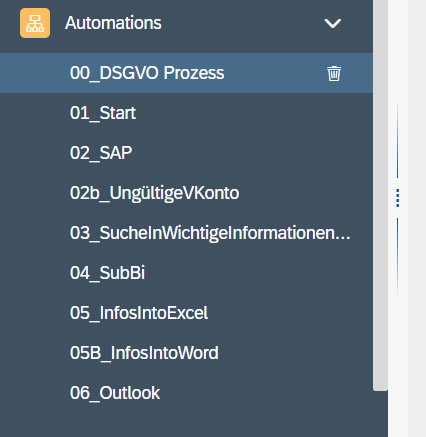Select the 00_DSGVO Prozess automation
The width and height of the screenshot is (426, 437).
coord(186,73)
